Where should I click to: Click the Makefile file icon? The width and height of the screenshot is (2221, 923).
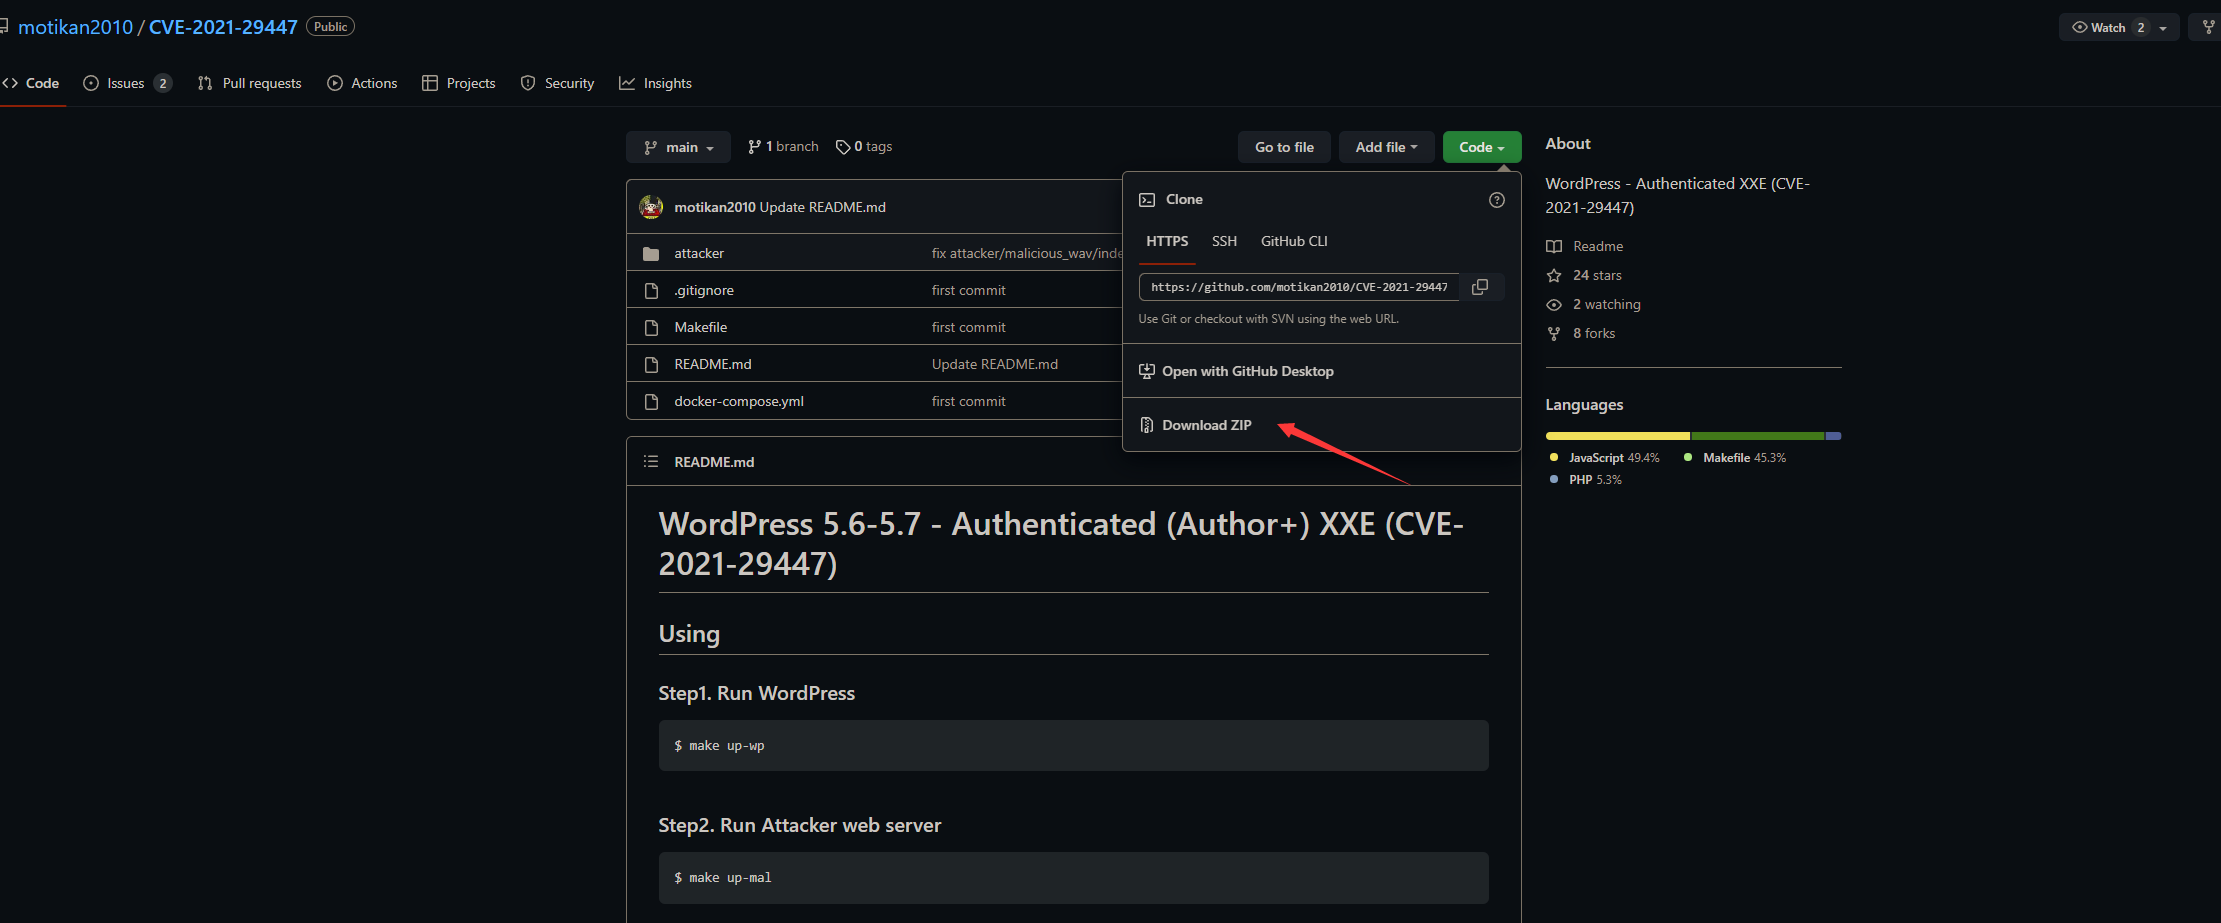[651, 328]
